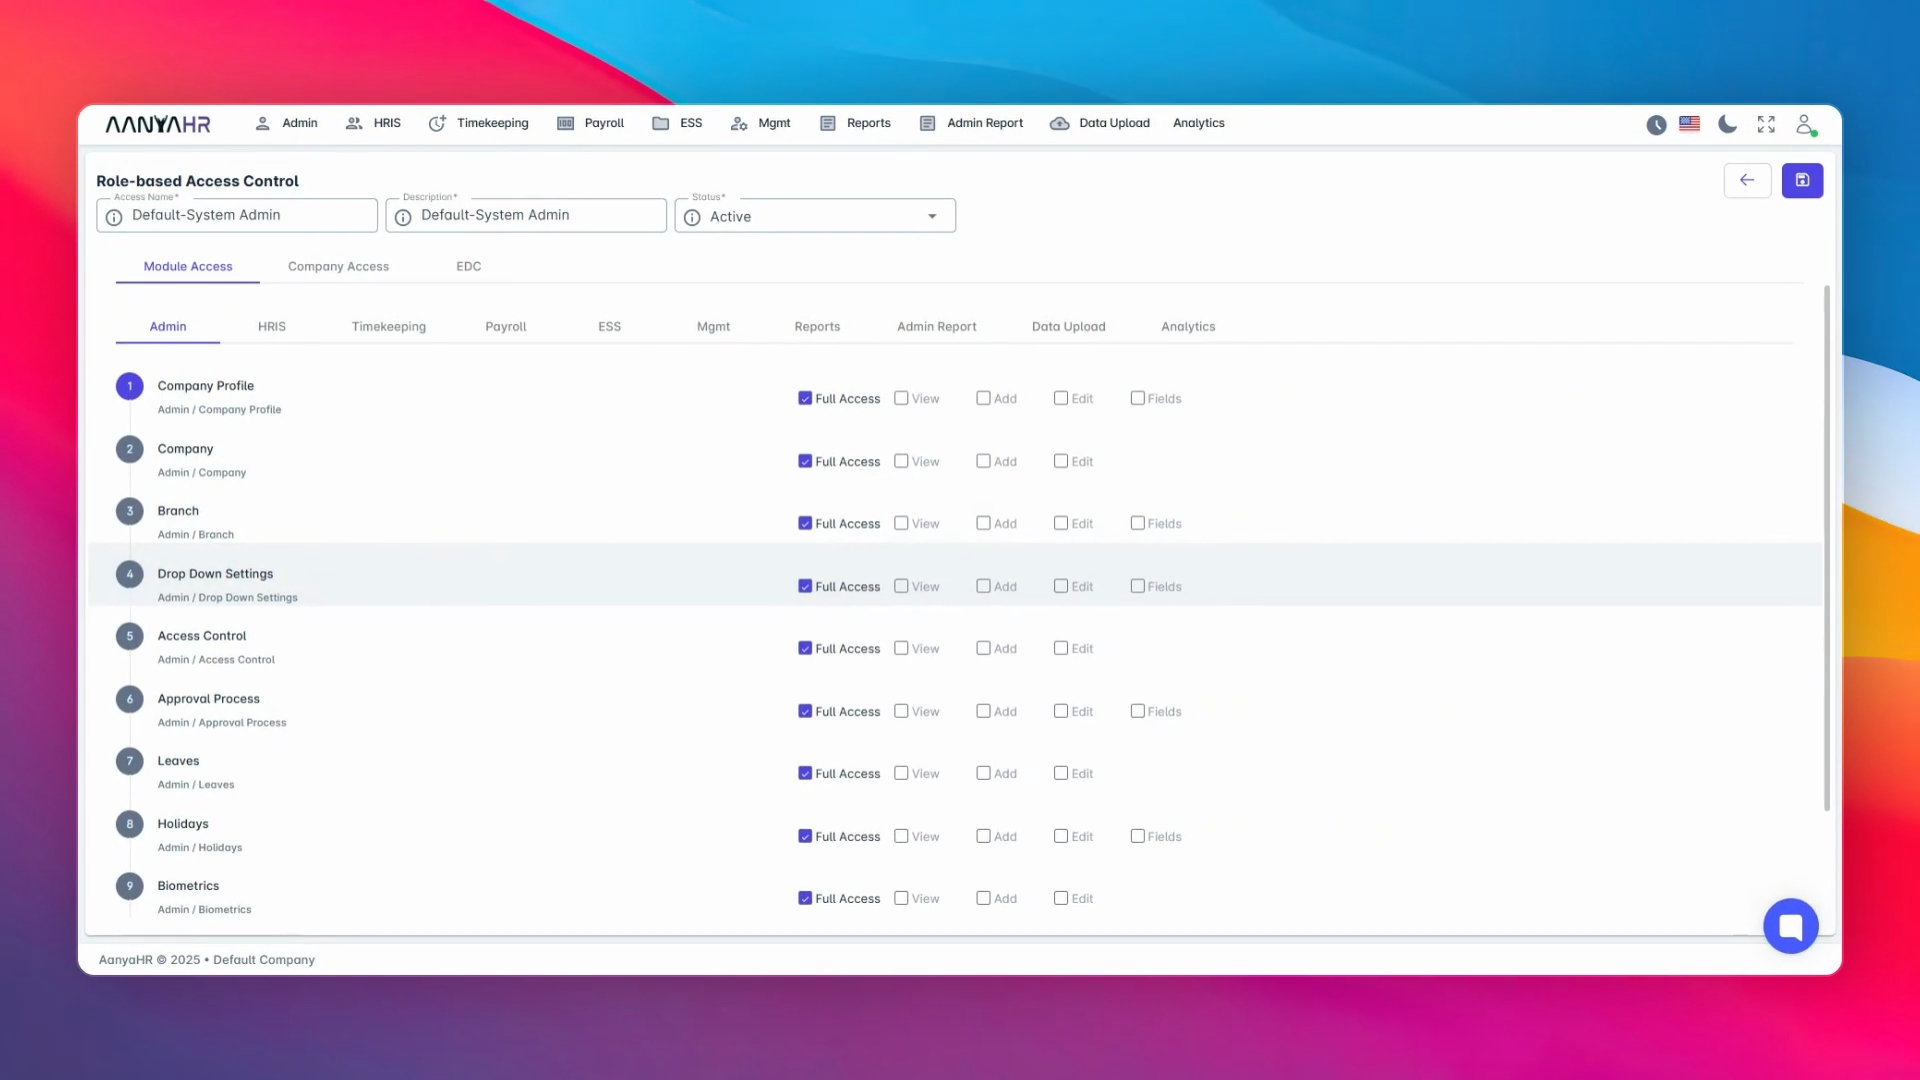Click the save icon button

point(1802,180)
